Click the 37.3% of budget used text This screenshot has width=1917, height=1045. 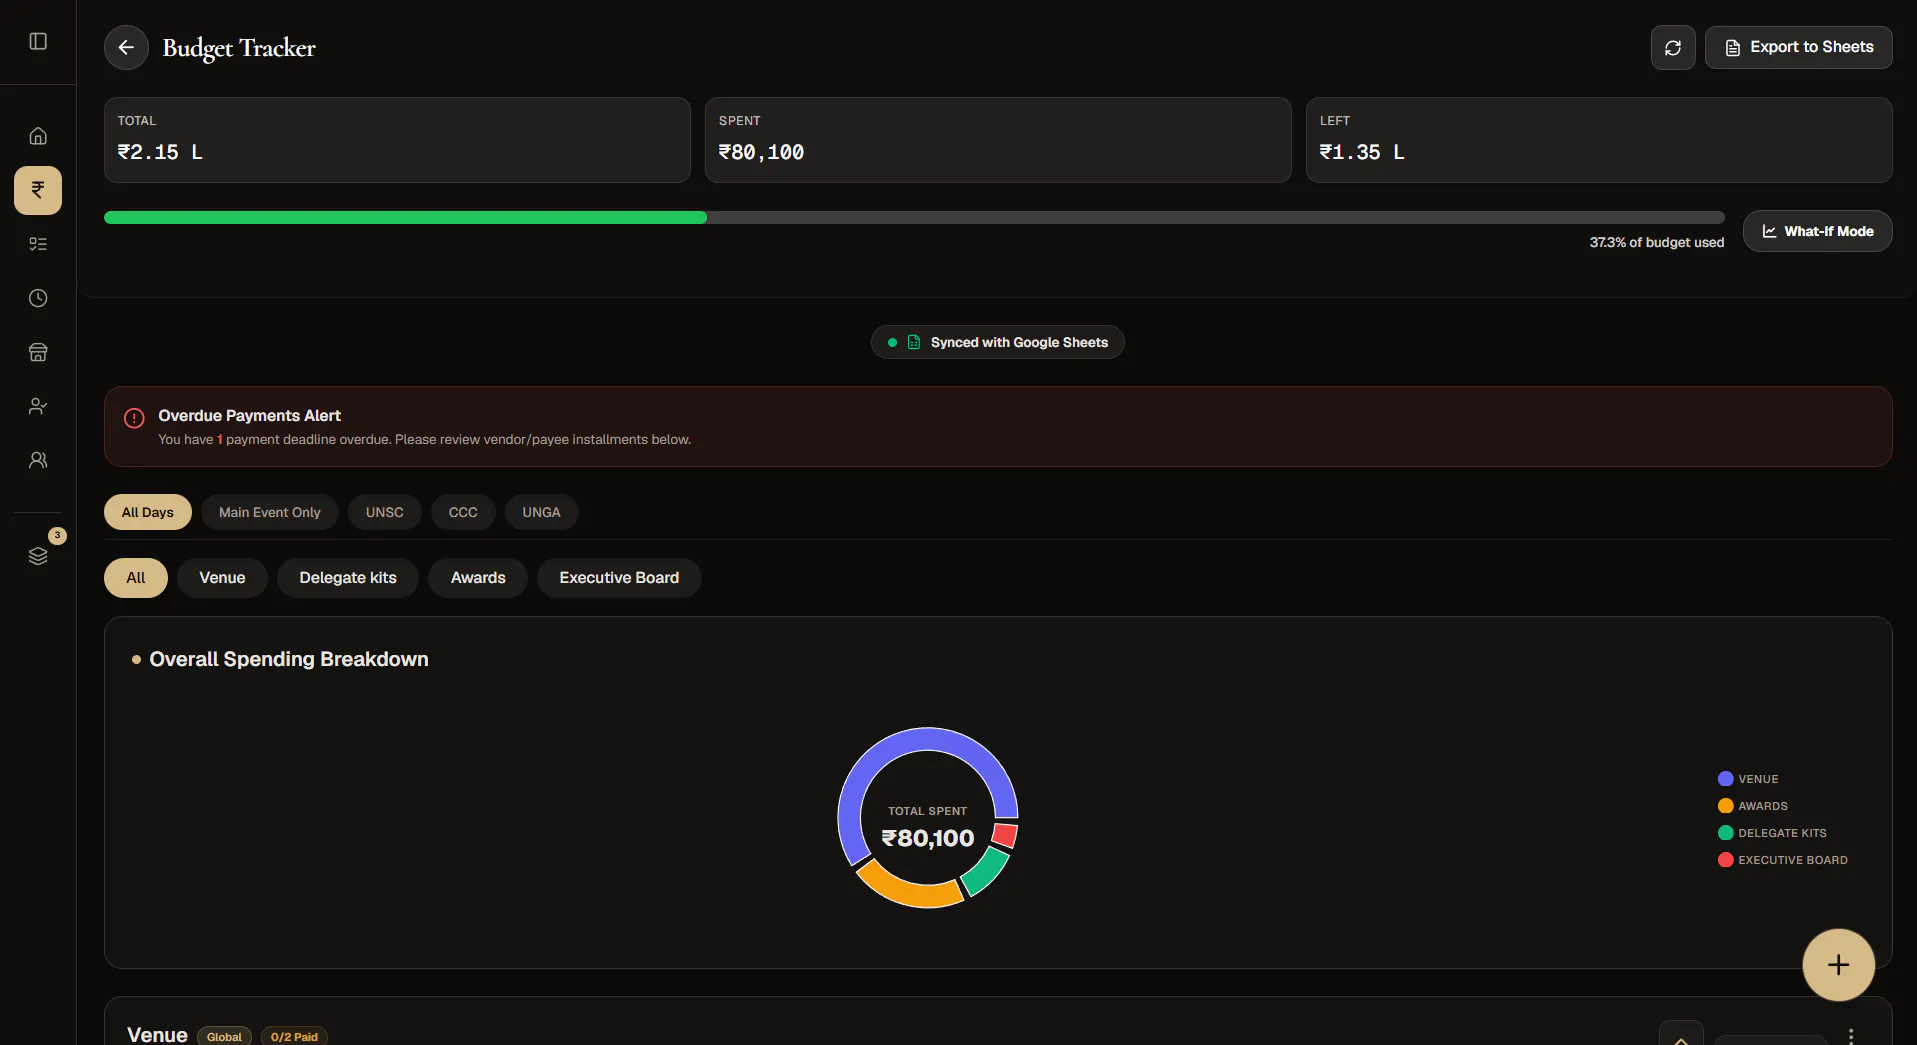tap(1657, 242)
